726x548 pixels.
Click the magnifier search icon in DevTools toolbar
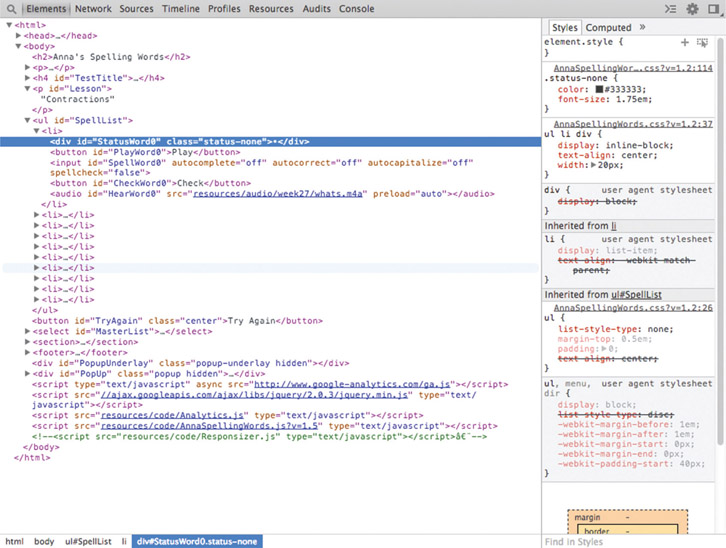[x=12, y=9]
